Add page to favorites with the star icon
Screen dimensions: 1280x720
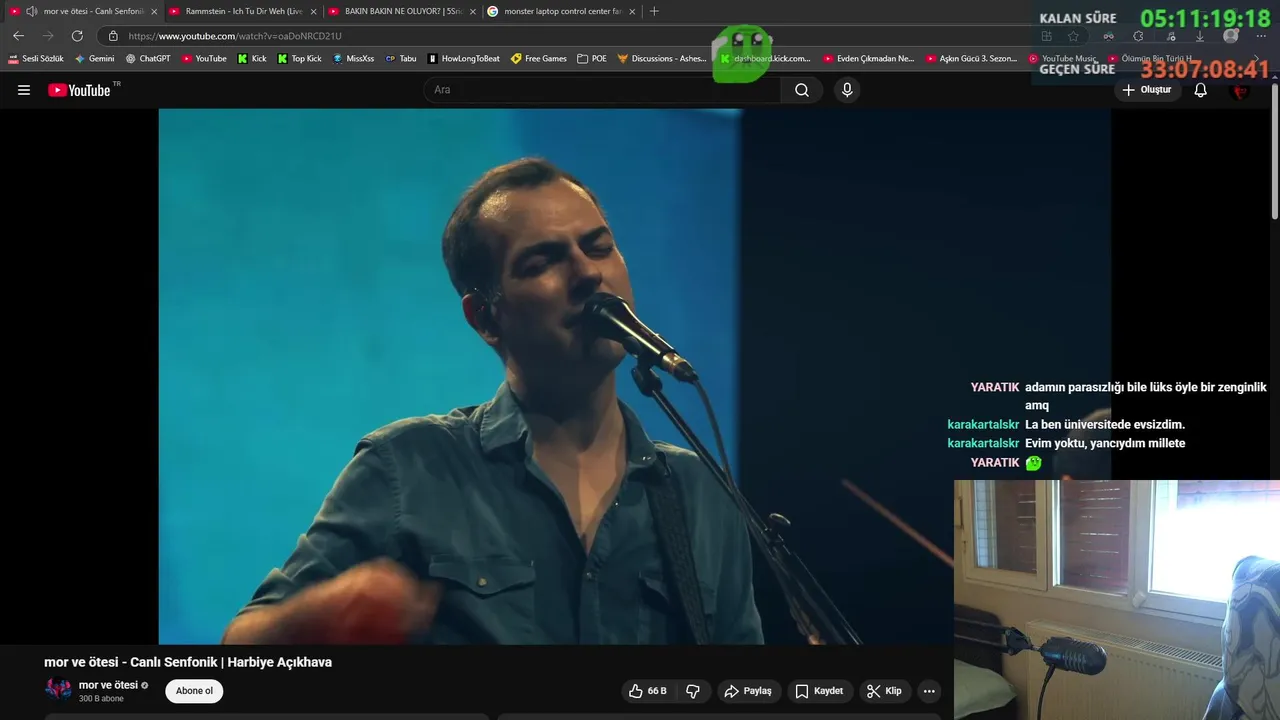(1073, 36)
